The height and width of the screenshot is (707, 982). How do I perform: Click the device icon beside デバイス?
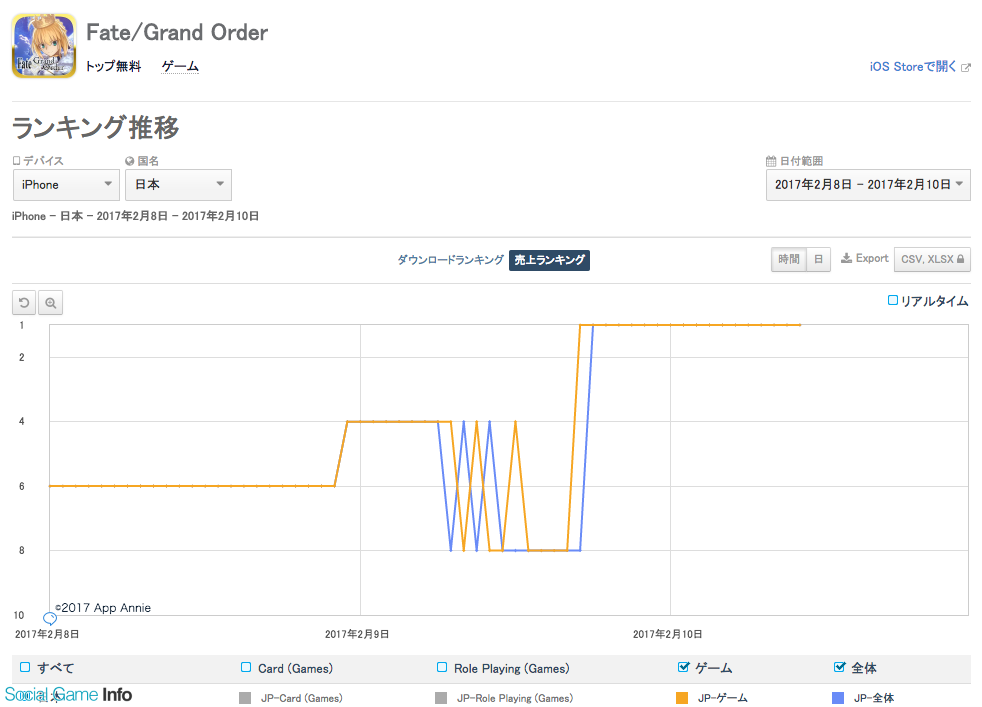point(16,161)
